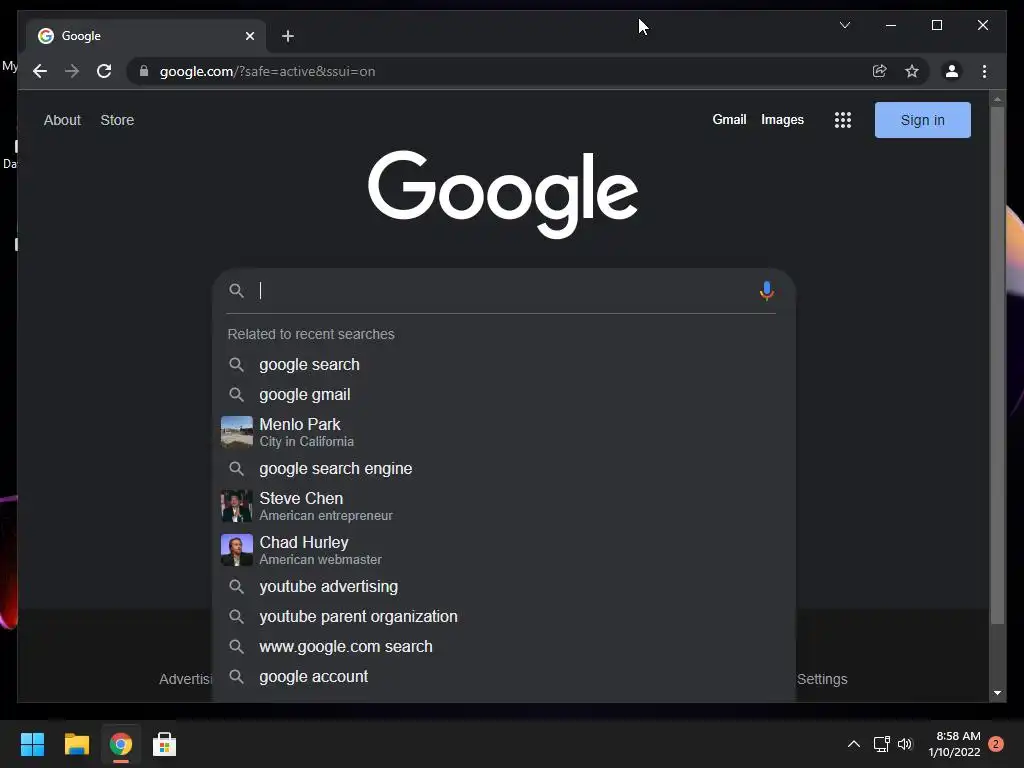Open the Images link
Screen dimensions: 1024x768
782,120
